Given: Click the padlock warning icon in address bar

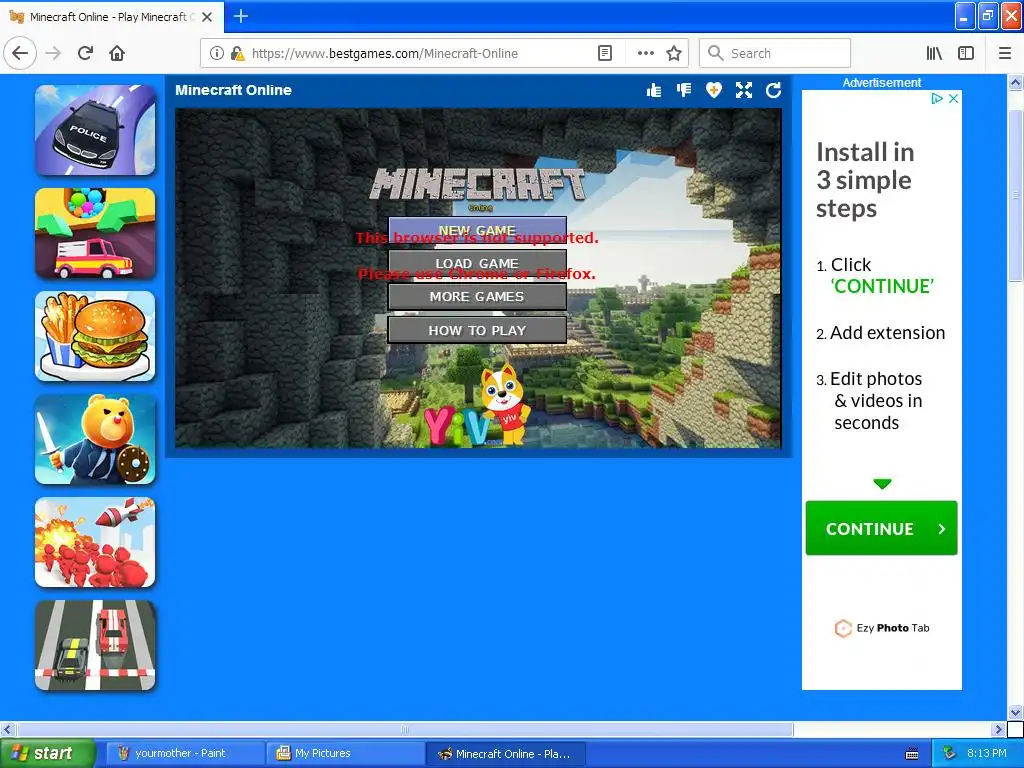Looking at the screenshot, I should [x=237, y=54].
